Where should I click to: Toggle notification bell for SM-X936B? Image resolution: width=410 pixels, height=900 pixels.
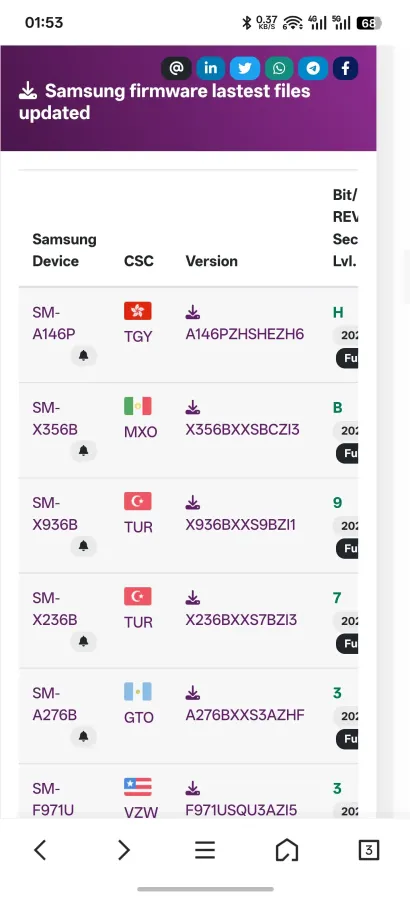point(84,546)
